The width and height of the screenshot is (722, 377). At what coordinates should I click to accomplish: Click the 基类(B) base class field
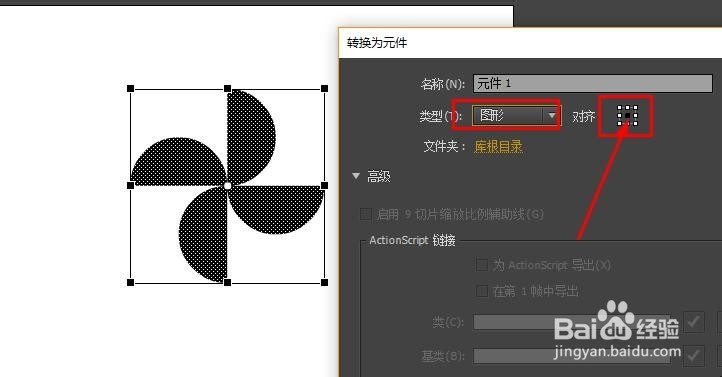(x=571, y=356)
